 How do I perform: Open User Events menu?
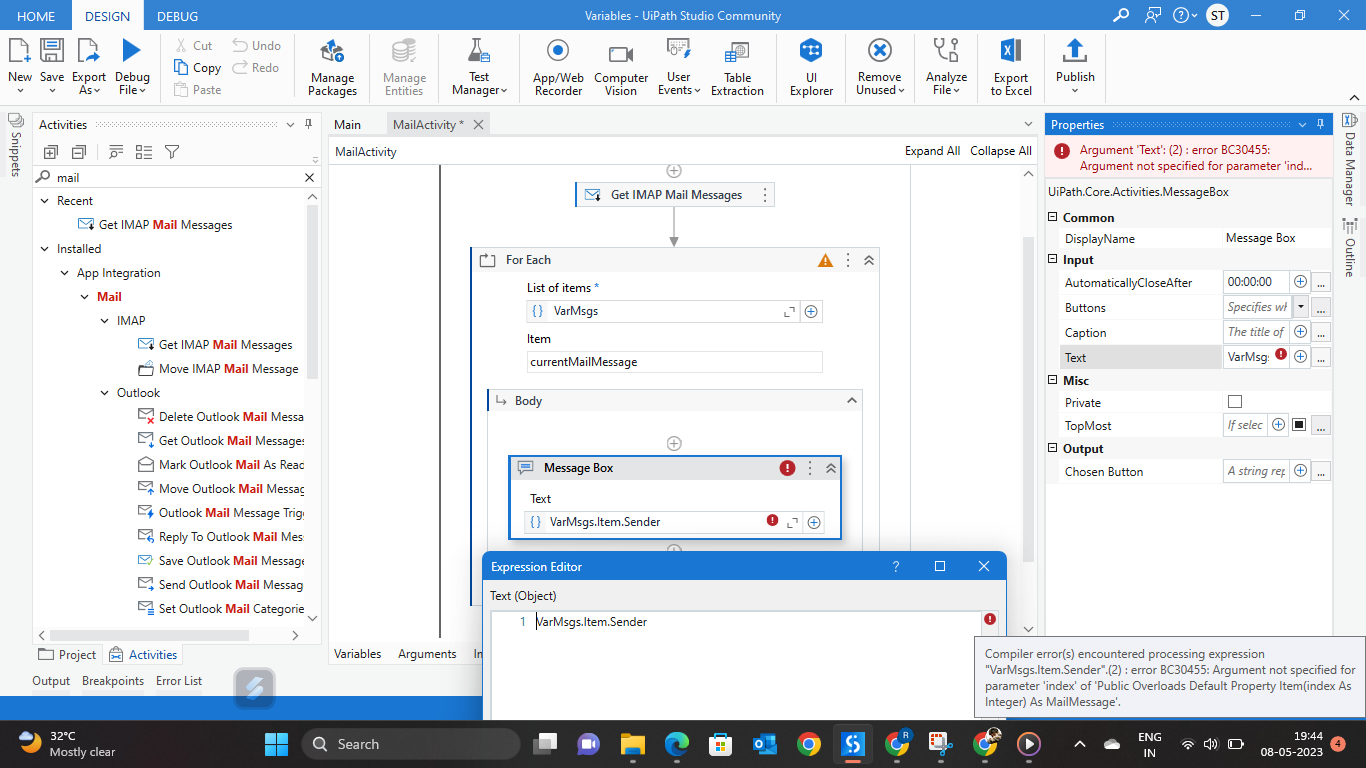tap(678, 68)
